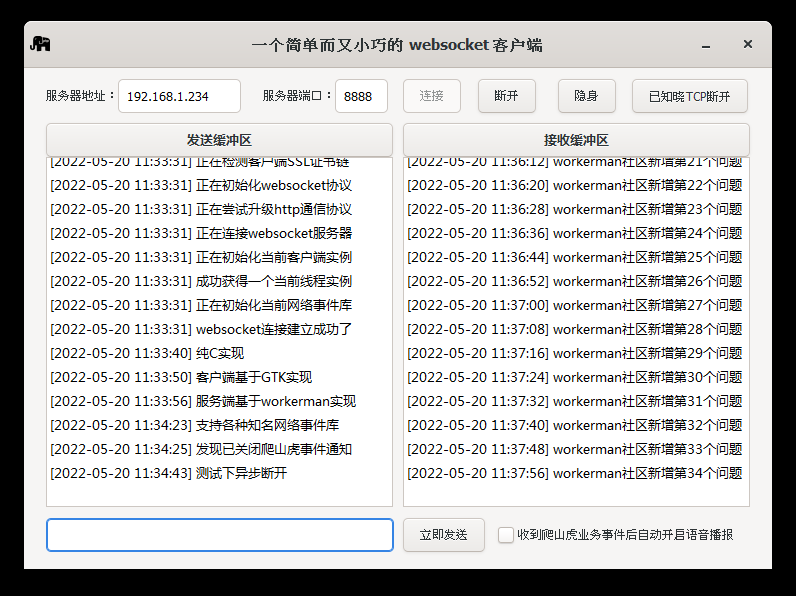Select log line websocket连接建立成功了
This screenshot has width=796, height=596.
click(x=201, y=329)
